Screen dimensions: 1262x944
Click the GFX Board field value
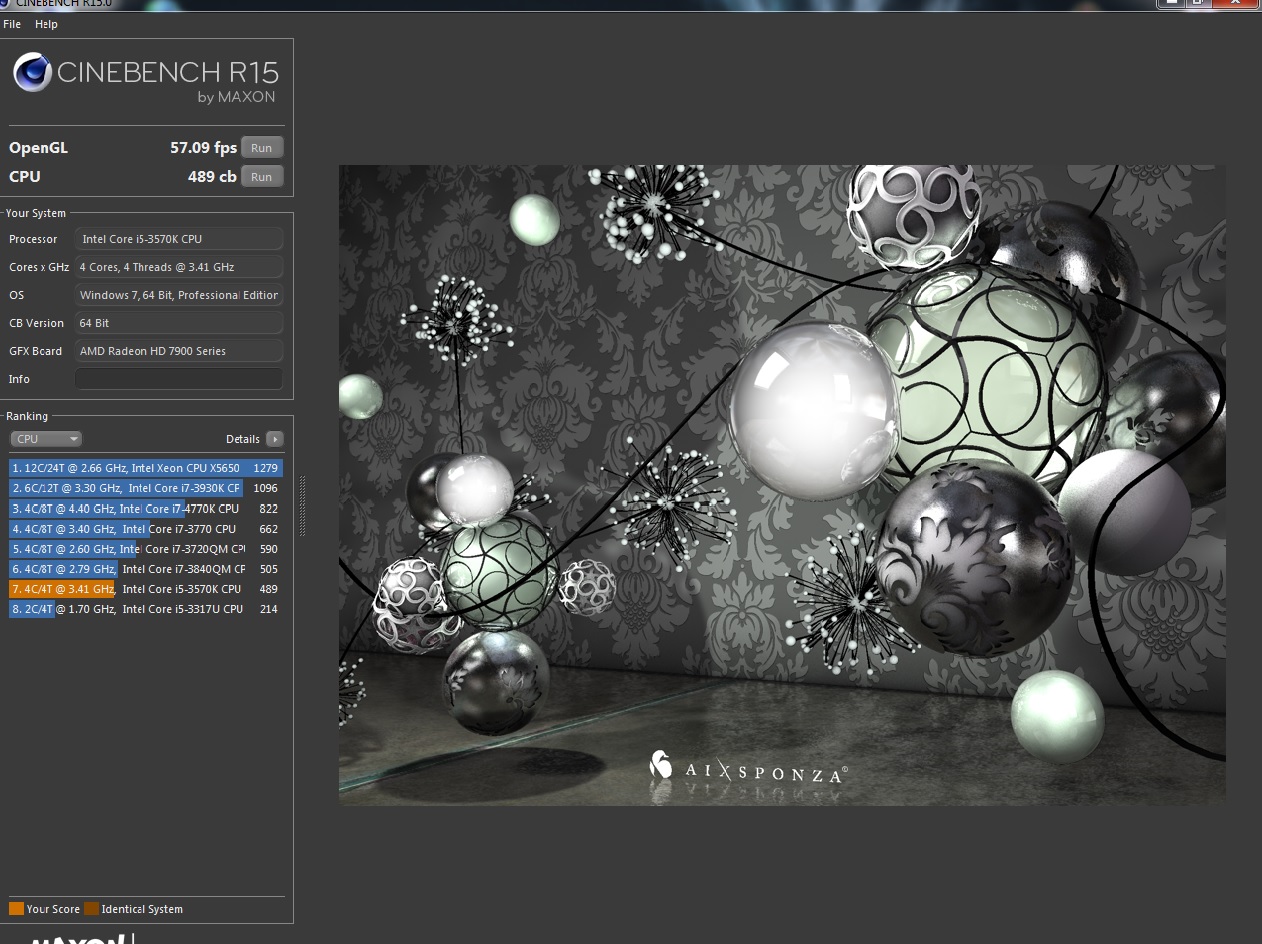179,351
